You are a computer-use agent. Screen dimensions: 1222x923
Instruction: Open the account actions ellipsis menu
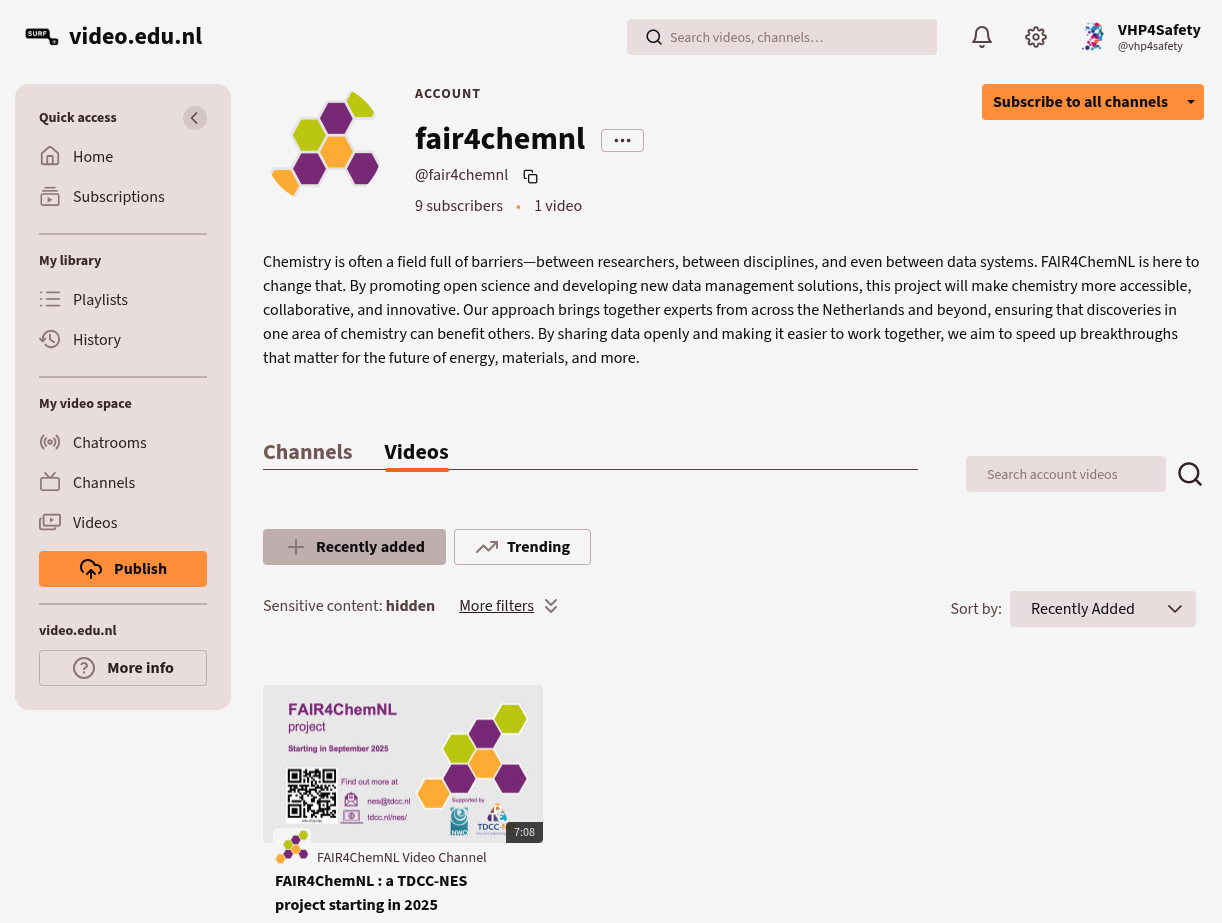click(622, 141)
